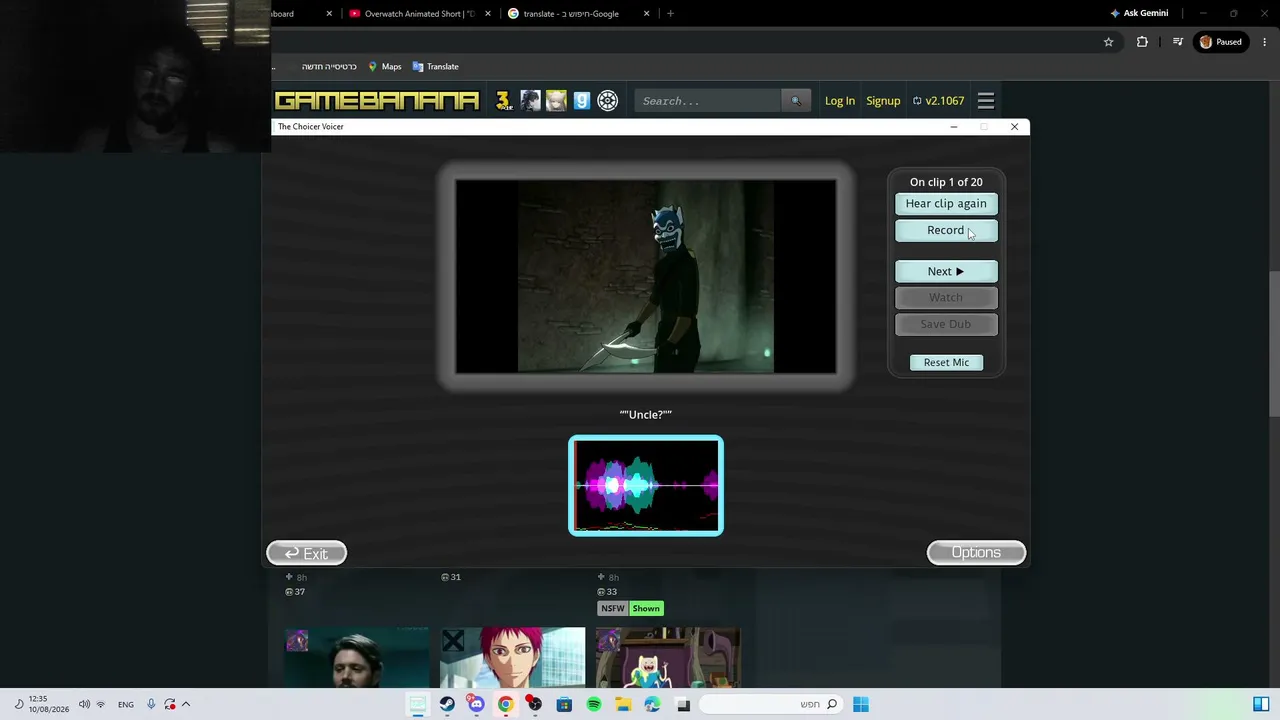Open the Log In link
The width and height of the screenshot is (1280, 720).
point(840,101)
